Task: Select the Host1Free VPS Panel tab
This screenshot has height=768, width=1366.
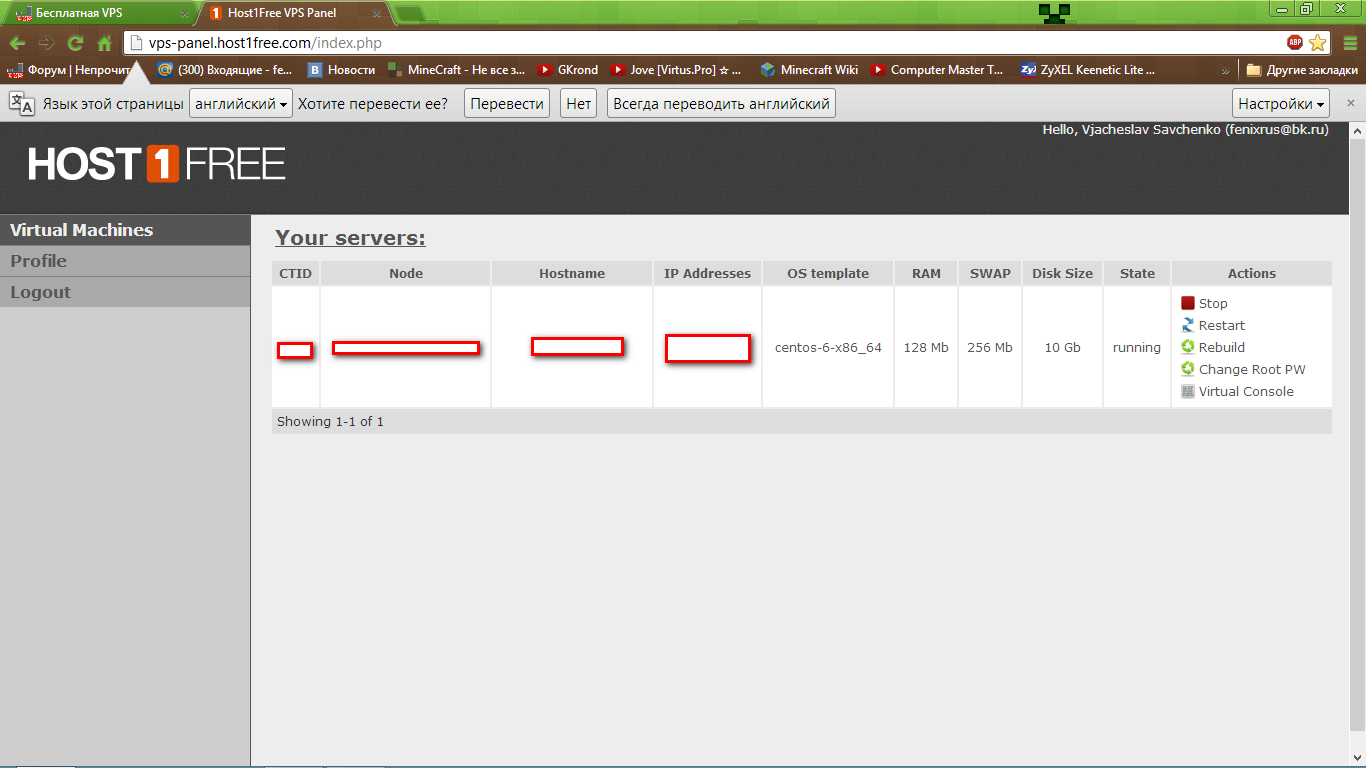Action: tap(293, 14)
